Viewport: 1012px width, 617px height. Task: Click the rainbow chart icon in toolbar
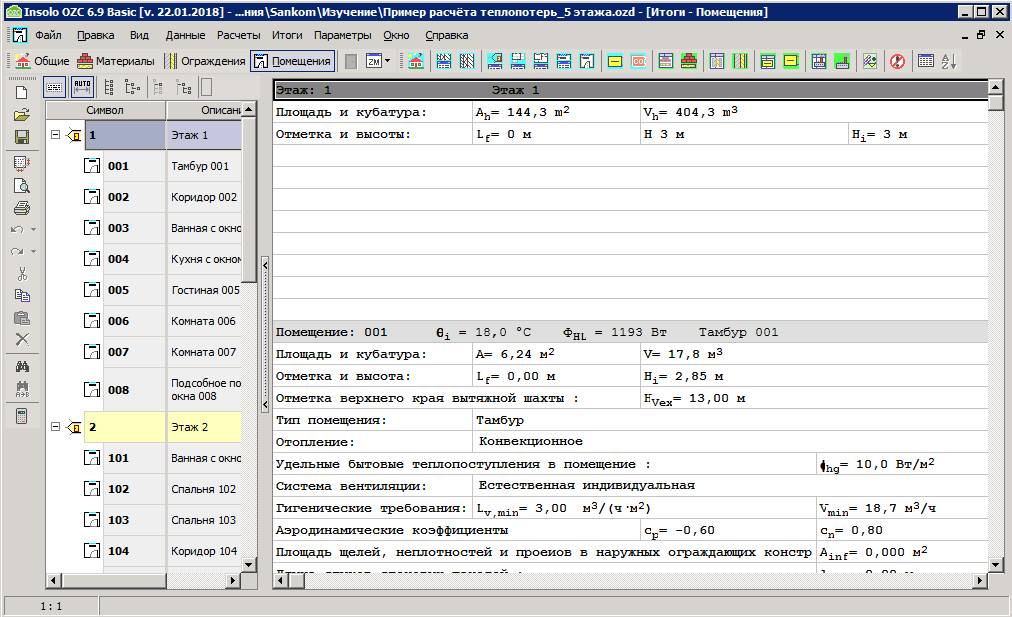click(x=870, y=61)
